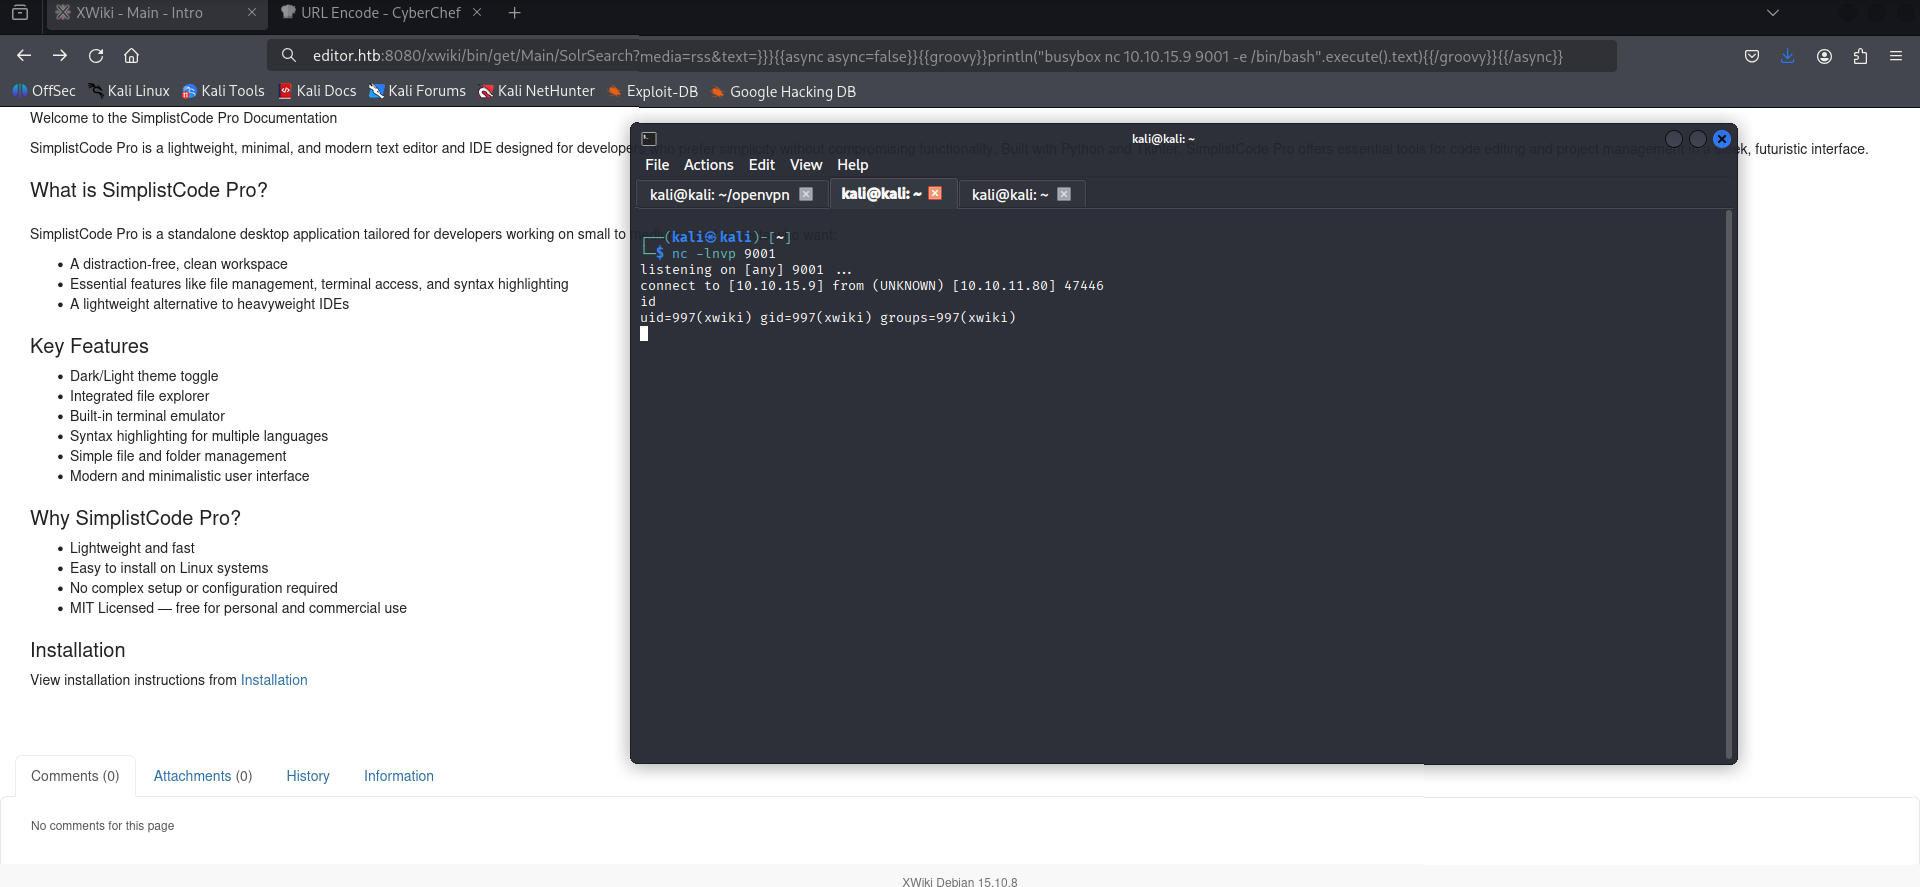Open the terminal Edit menu
The width and height of the screenshot is (1920, 887).
click(762, 165)
